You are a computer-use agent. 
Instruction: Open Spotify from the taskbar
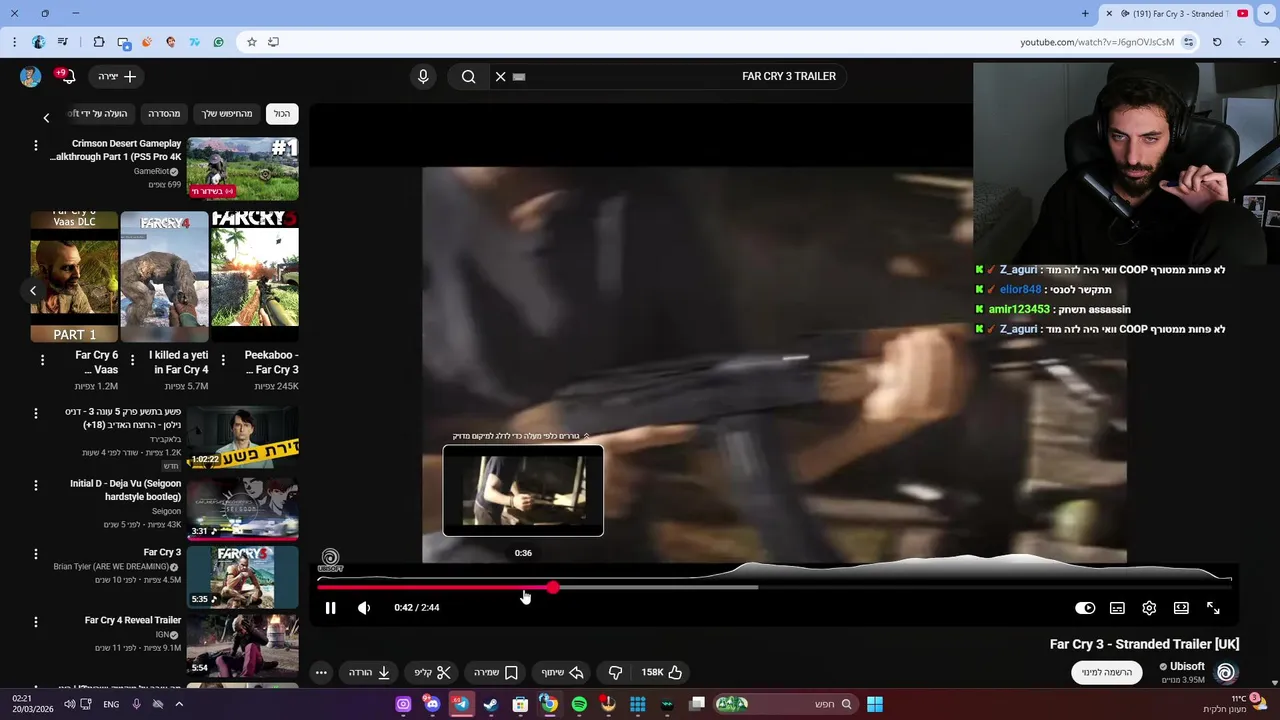[x=579, y=704]
